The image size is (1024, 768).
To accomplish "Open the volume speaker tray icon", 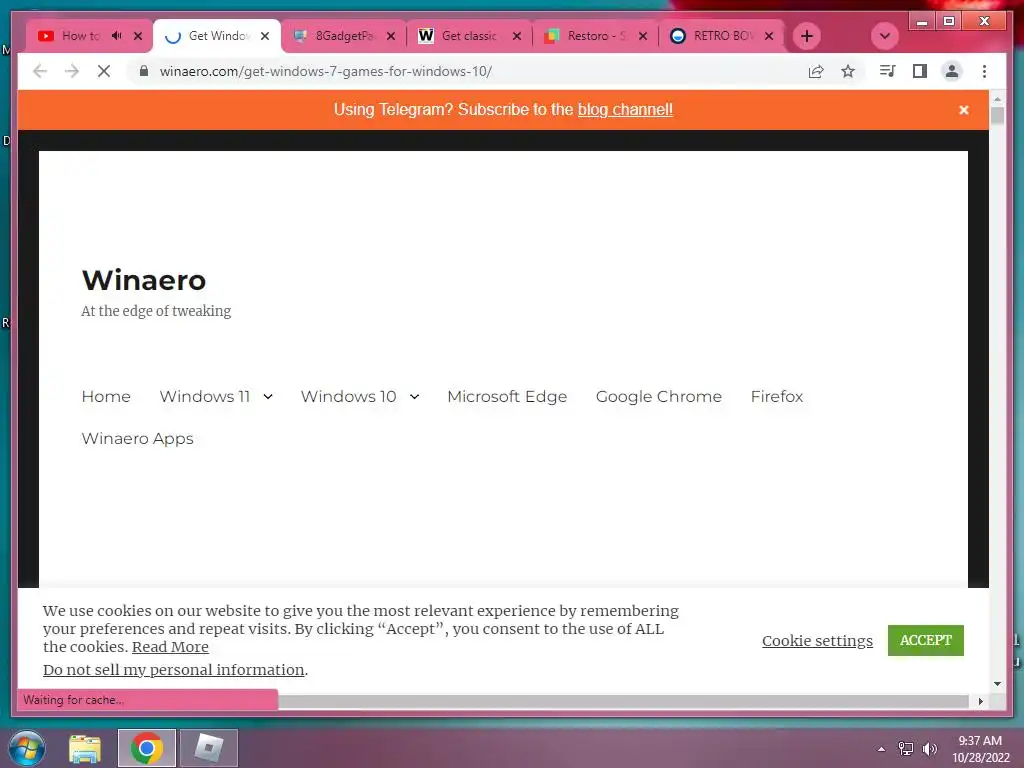I will point(929,749).
